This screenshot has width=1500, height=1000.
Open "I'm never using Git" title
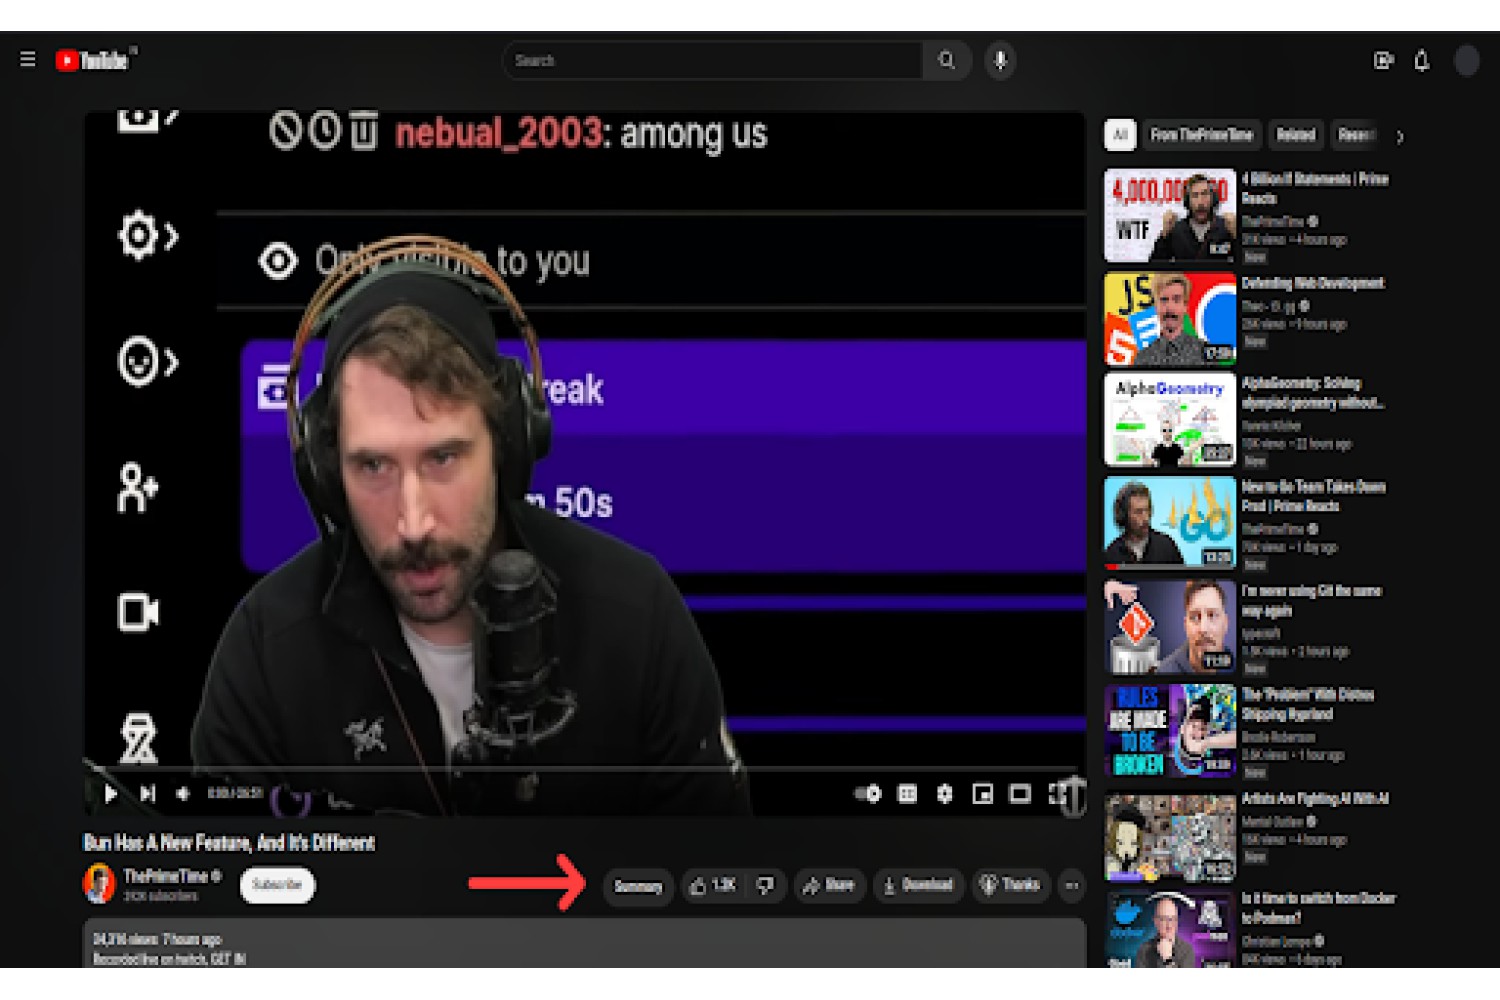[1312, 600]
